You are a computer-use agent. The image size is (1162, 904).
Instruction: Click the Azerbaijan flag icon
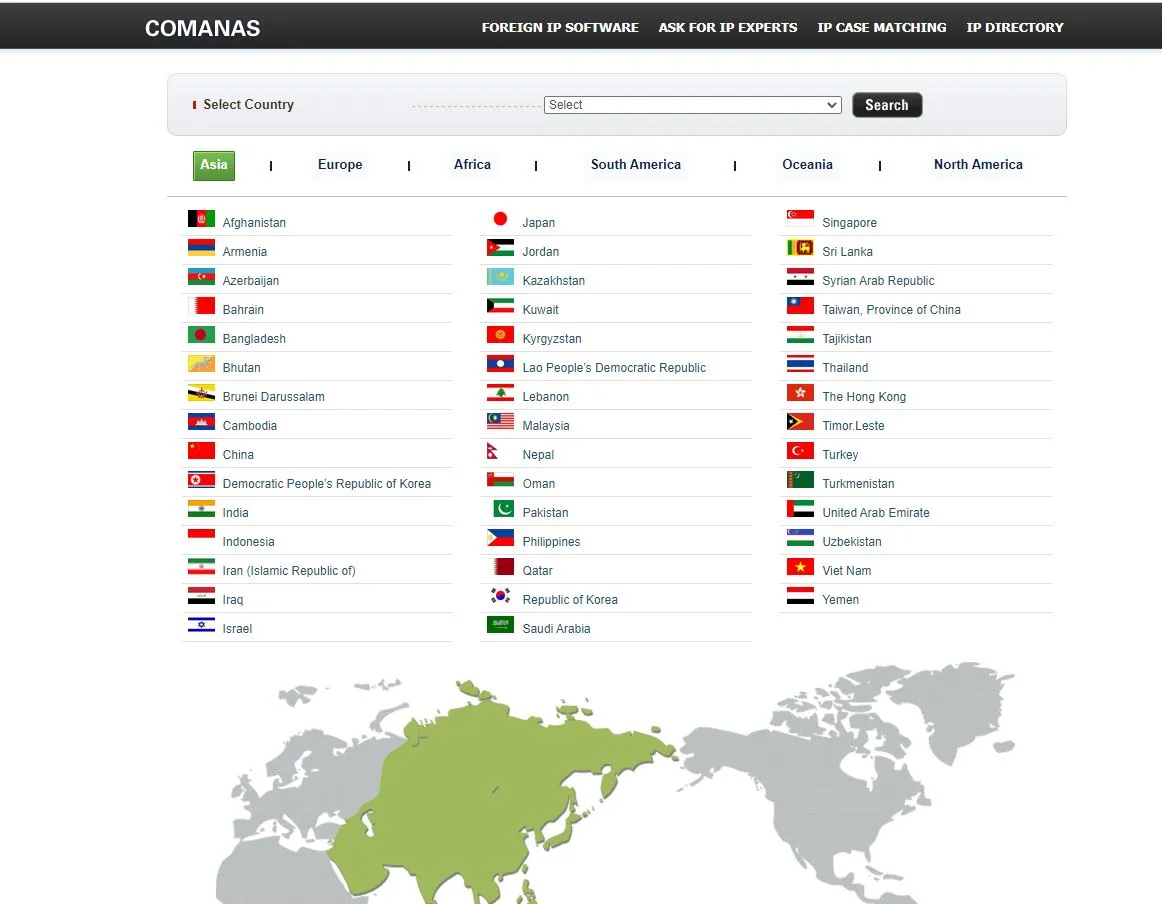[201, 276]
